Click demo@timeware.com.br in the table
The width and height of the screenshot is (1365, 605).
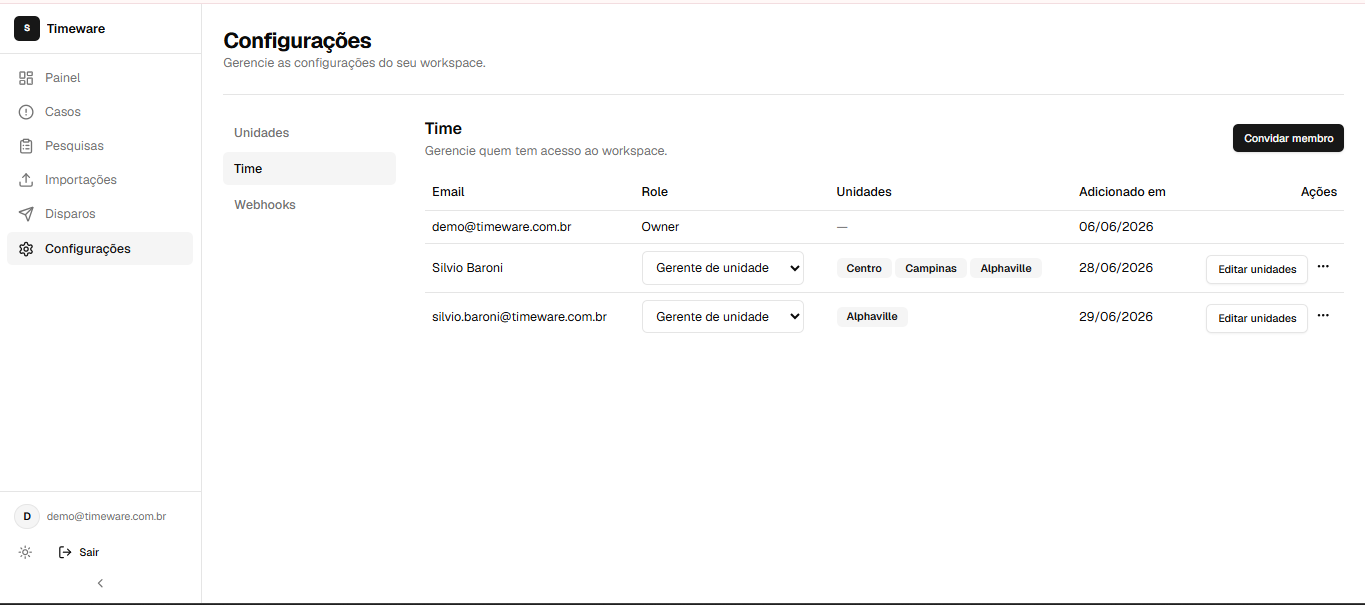(502, 227)
